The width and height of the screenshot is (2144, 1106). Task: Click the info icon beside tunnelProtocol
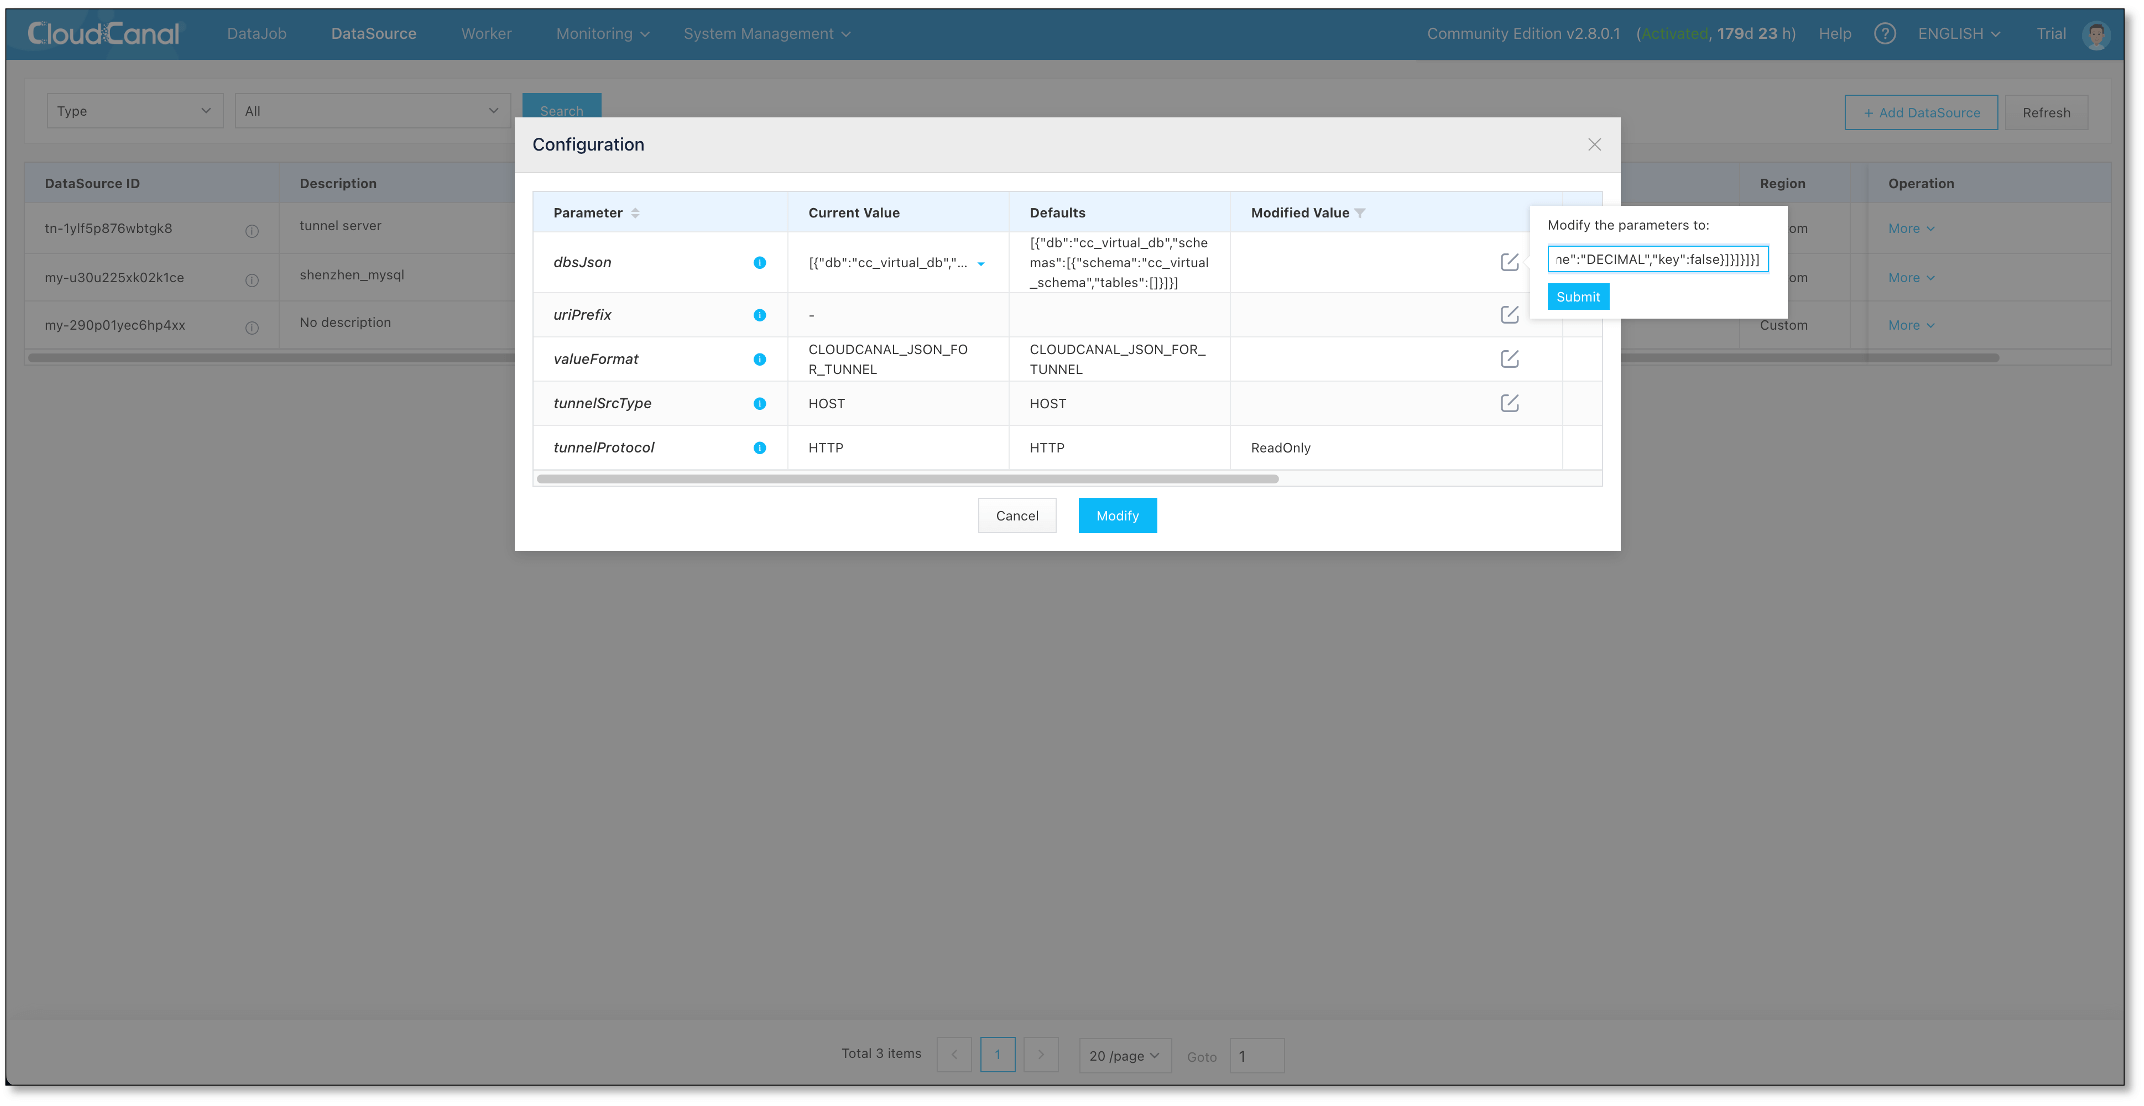click(x=760, y=448)
